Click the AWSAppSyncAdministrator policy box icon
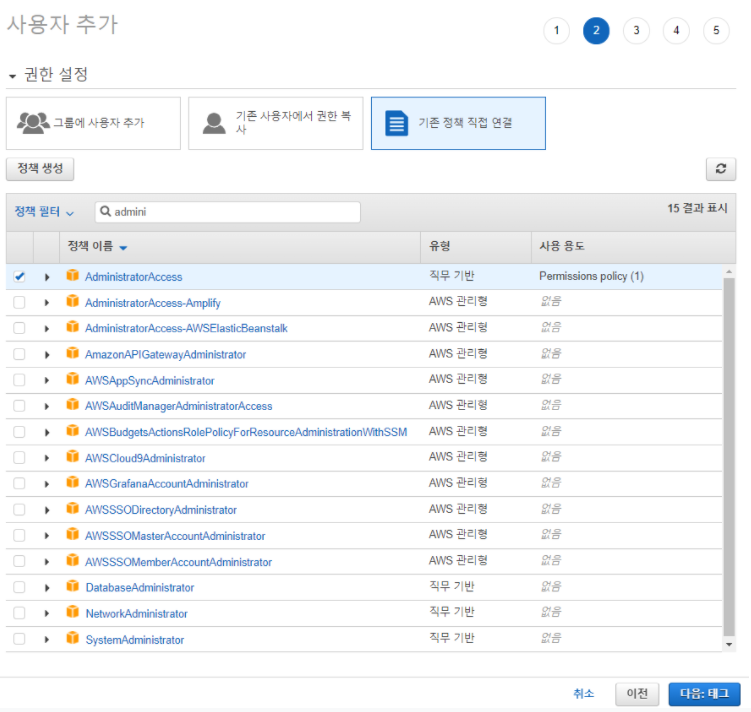Screen dimensions: 751x712 click(x=73, y=379)
